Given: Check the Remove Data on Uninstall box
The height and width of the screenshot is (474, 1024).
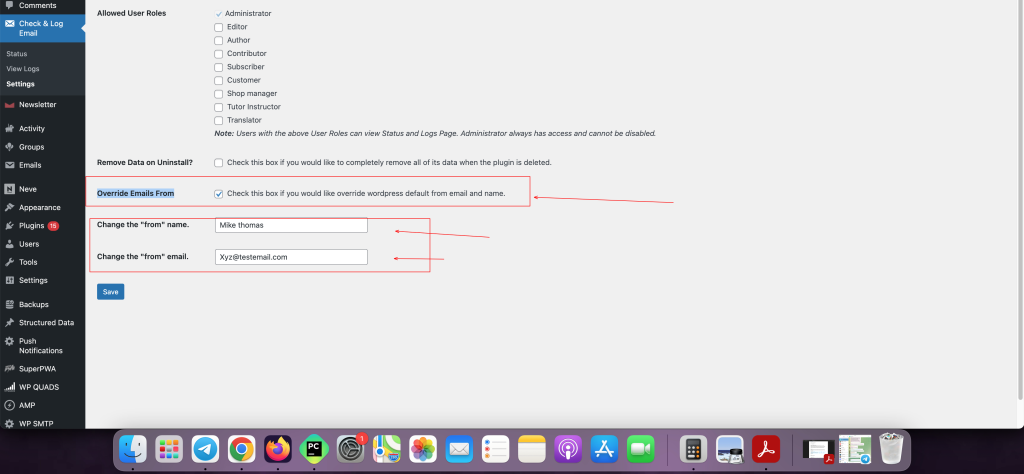Looking at the screenshot, I should click(x=219, y=163).
